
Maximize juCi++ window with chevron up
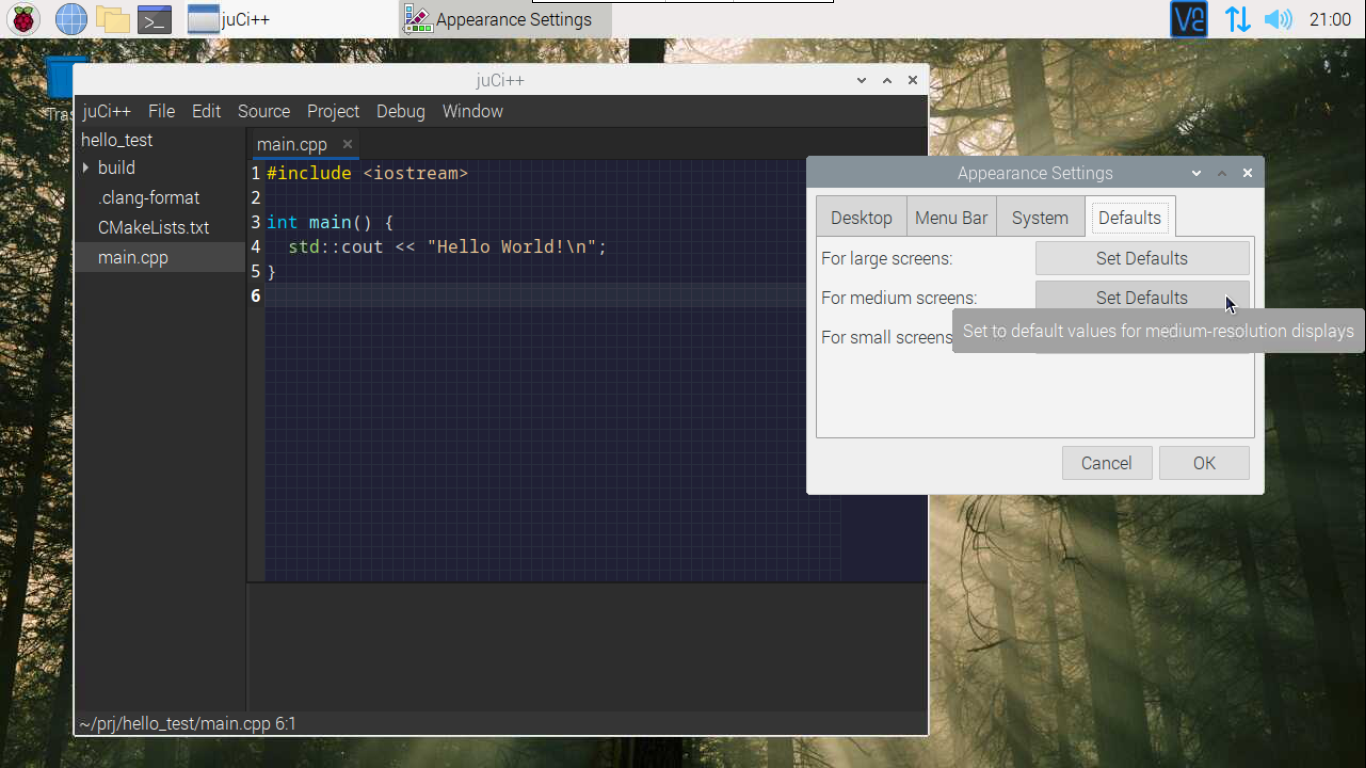click(x=887, y=80)
